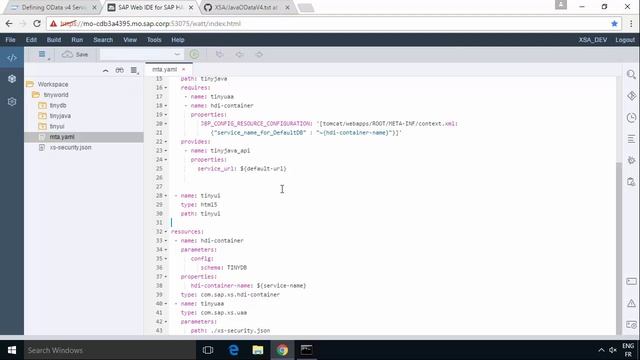
Task: Collapse the file tree using the chevron-up icon
Action: point(106,71)
